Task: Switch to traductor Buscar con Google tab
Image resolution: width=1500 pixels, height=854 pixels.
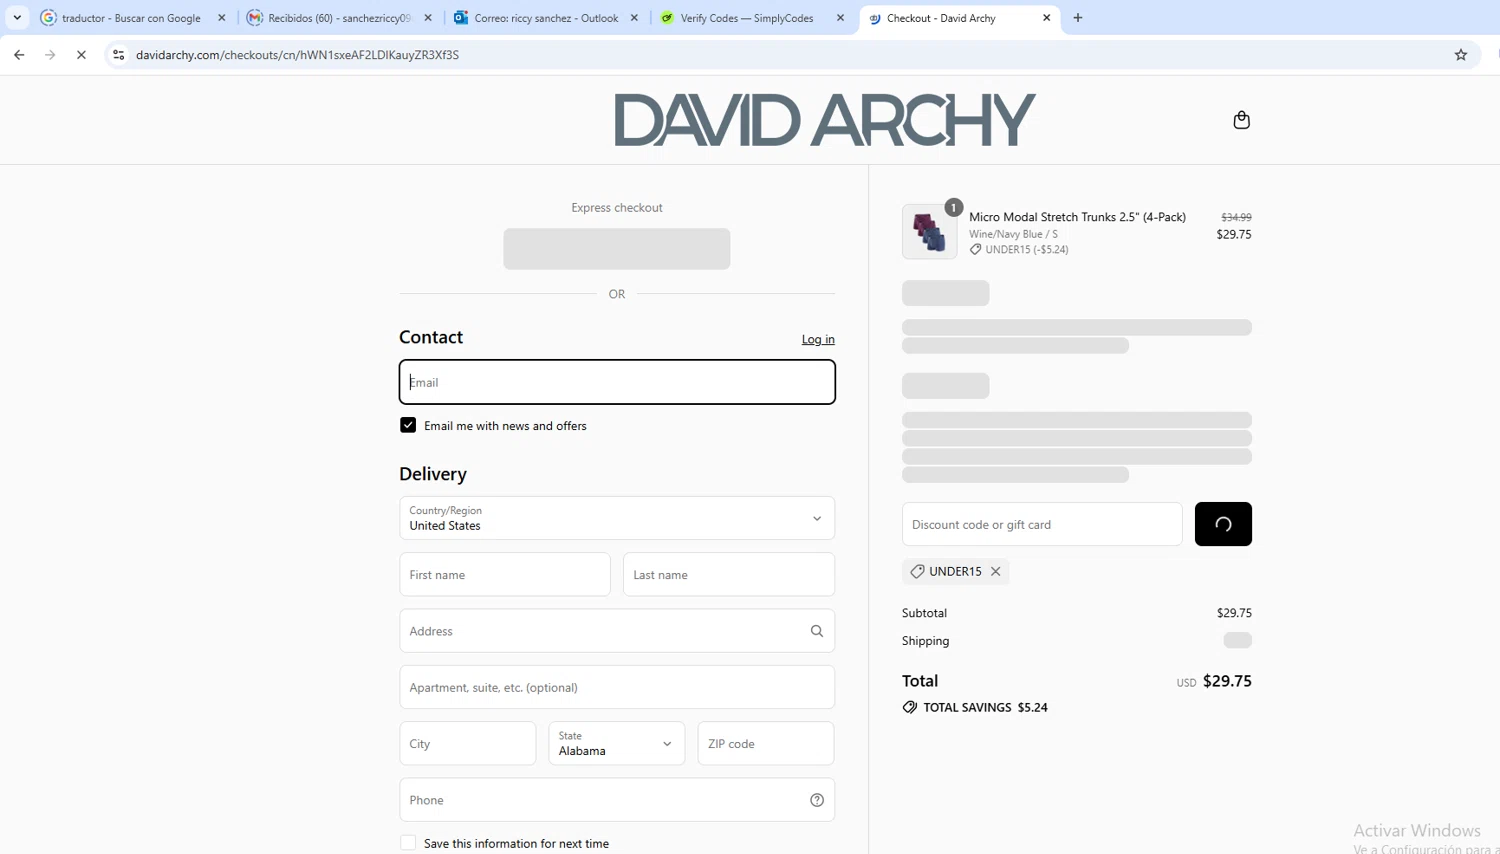Action: [x=131, y=18]
